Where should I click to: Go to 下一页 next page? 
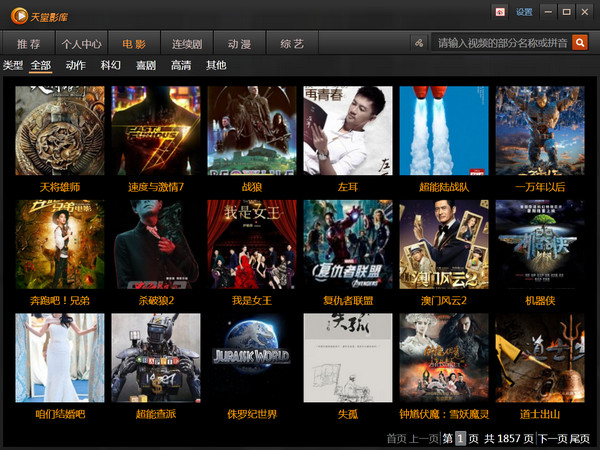pyautogui.click(x=553, y=439)
